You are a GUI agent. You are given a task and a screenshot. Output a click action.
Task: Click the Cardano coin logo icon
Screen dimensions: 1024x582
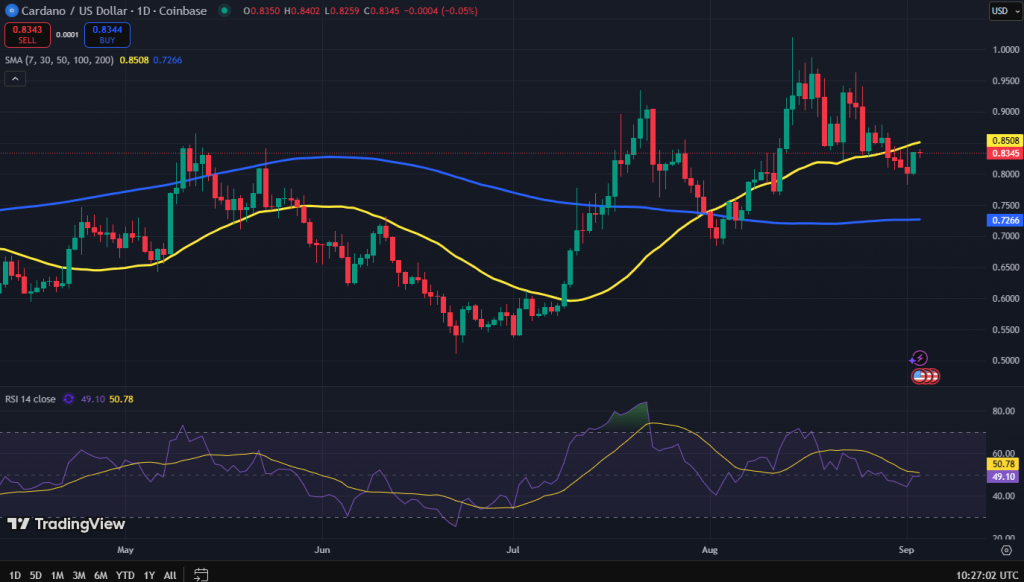(x=12, y=11)
